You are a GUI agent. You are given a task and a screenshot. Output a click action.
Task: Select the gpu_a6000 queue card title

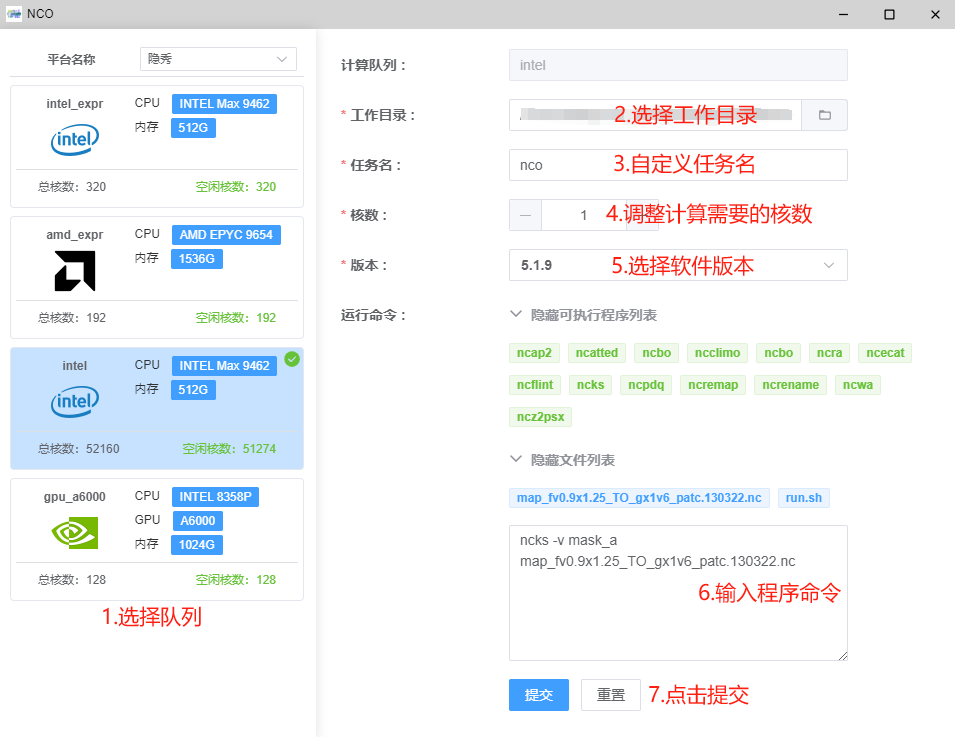[x=75, y=496]
